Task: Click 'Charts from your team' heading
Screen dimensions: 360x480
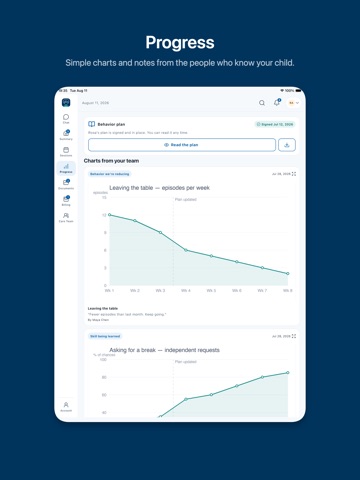Action: point(111,161)
